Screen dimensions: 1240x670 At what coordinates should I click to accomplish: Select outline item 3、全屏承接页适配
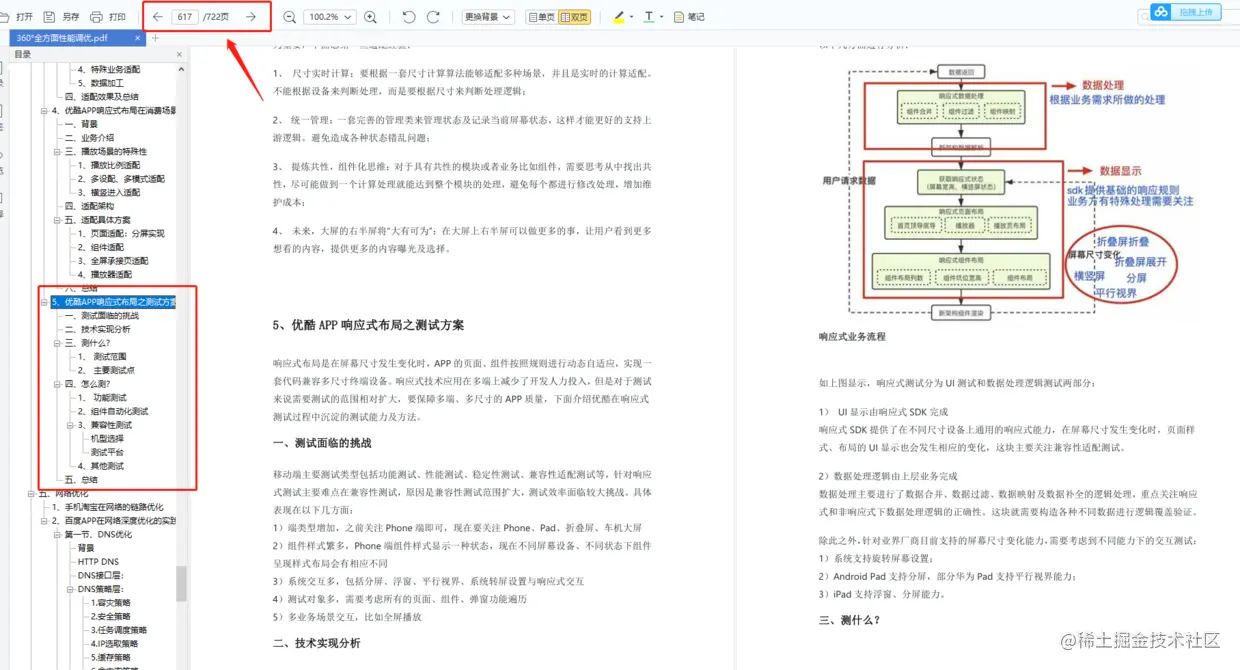click(x=114, y=261)
